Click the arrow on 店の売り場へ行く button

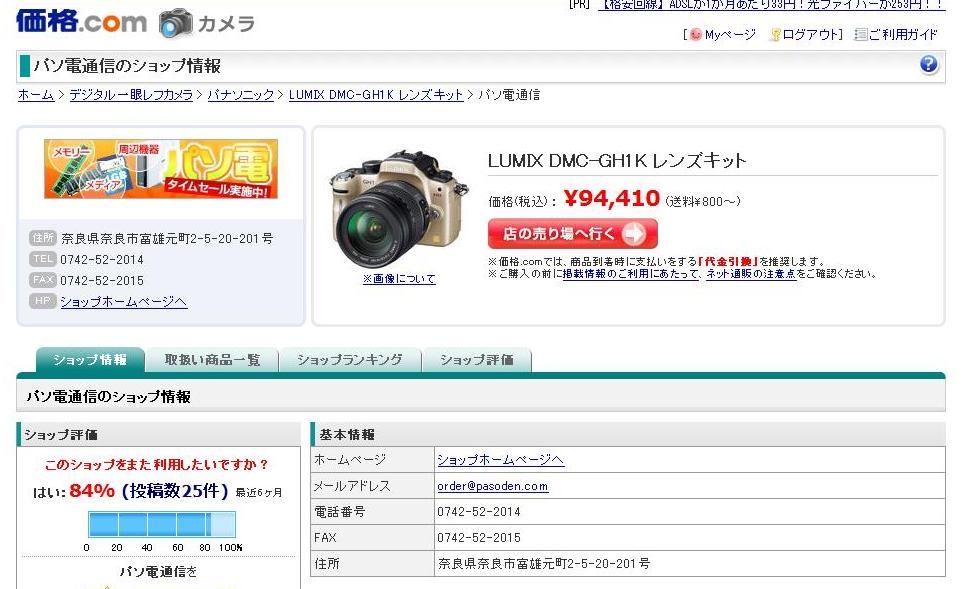click(x=633, y=234)
